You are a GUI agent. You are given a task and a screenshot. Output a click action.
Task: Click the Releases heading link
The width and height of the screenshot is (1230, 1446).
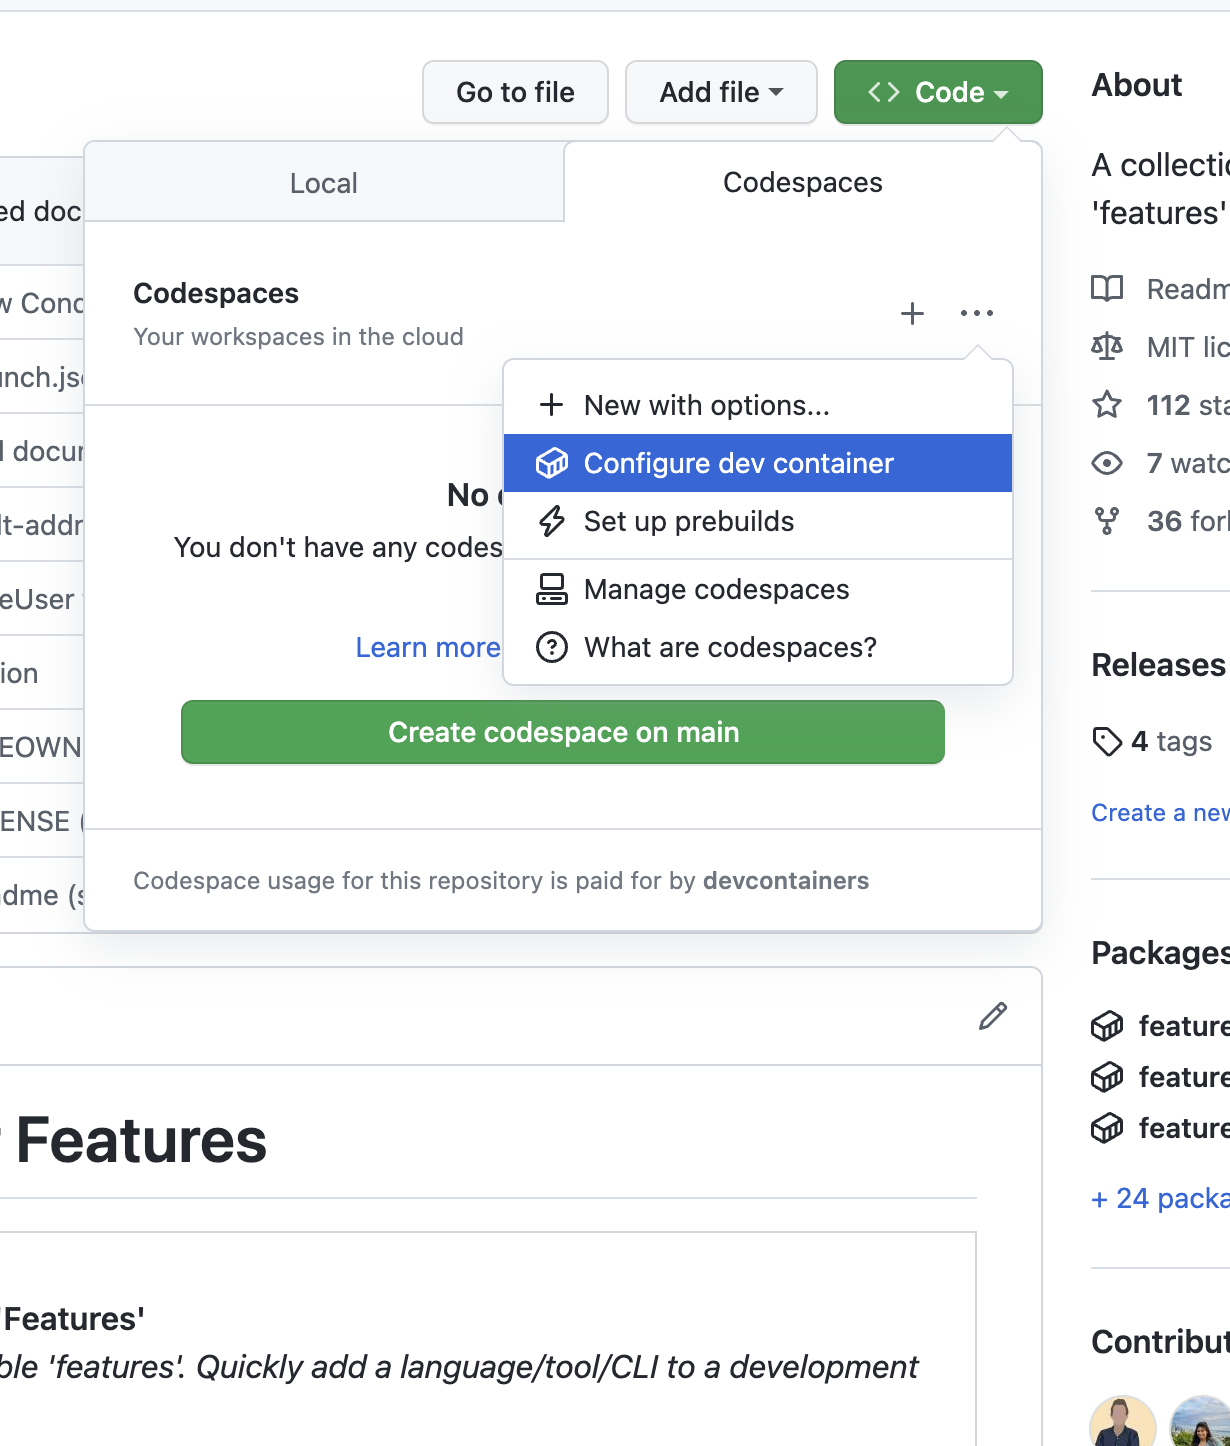[1160, 665]
